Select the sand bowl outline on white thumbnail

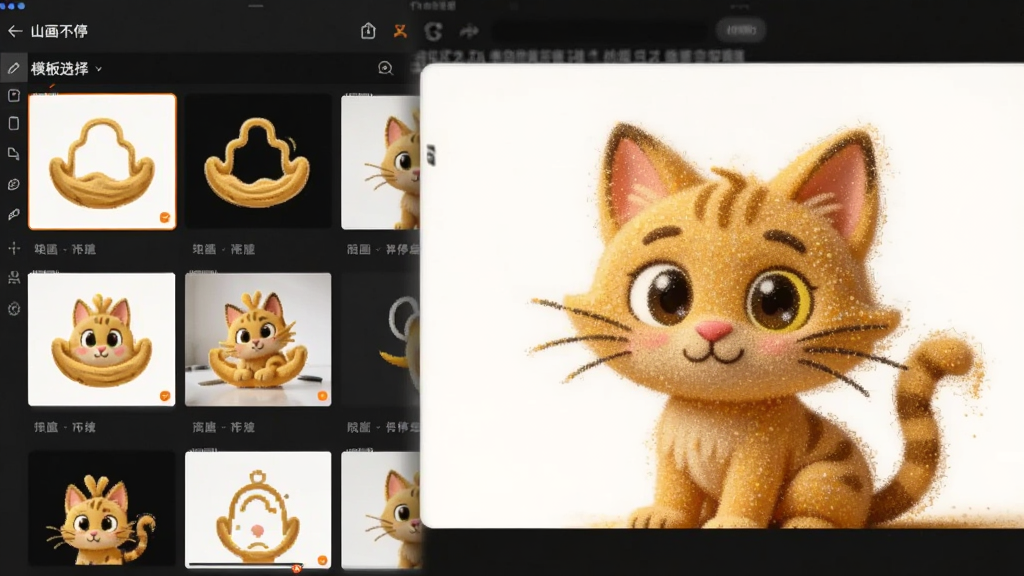point(103,161)
